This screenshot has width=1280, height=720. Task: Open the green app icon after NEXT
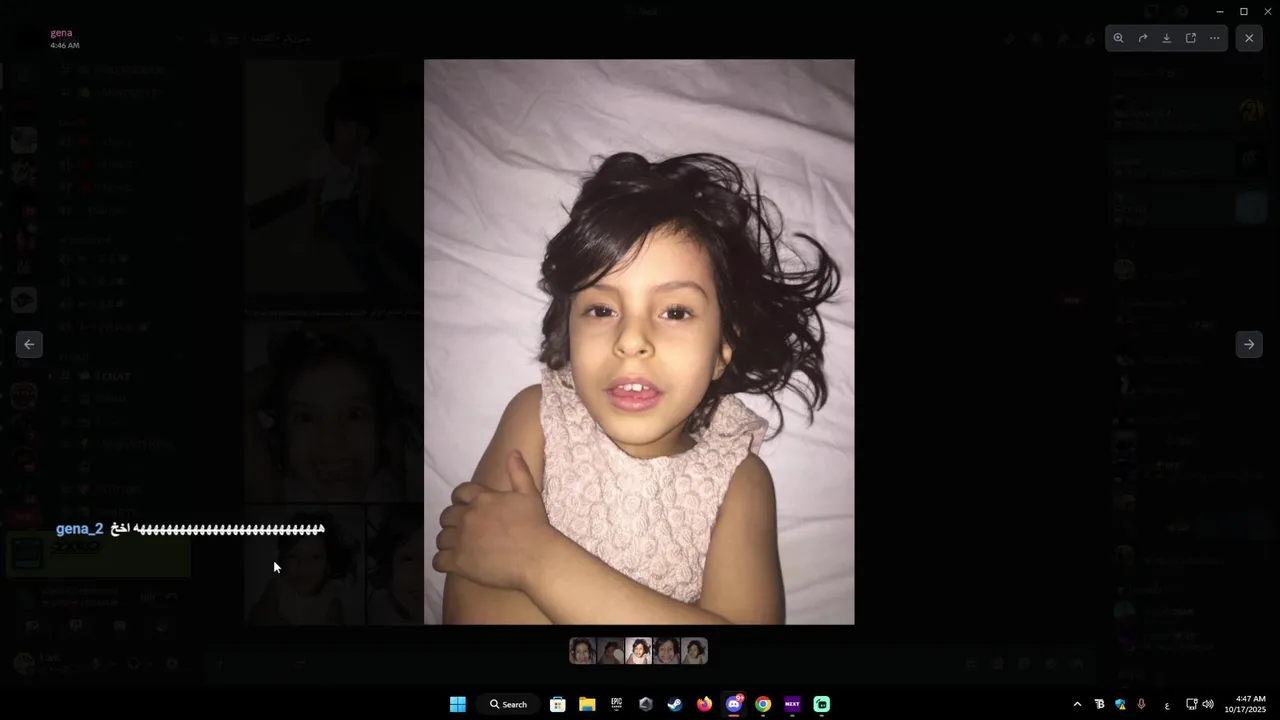[822, 704]
